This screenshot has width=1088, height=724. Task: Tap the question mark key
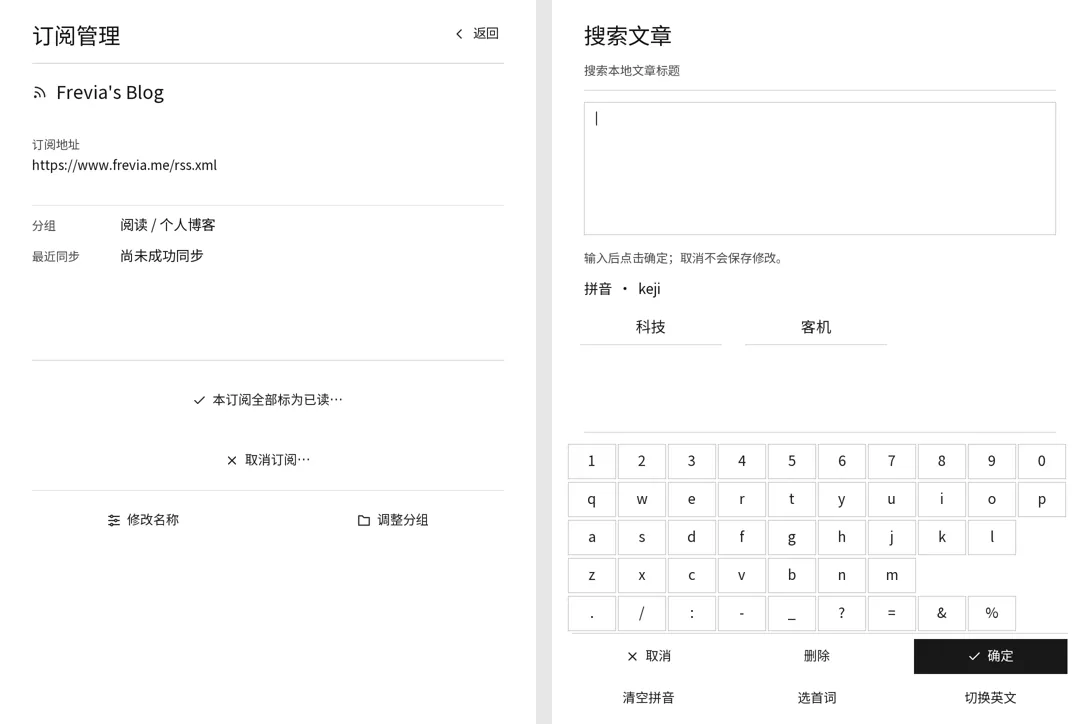[842, 614]
